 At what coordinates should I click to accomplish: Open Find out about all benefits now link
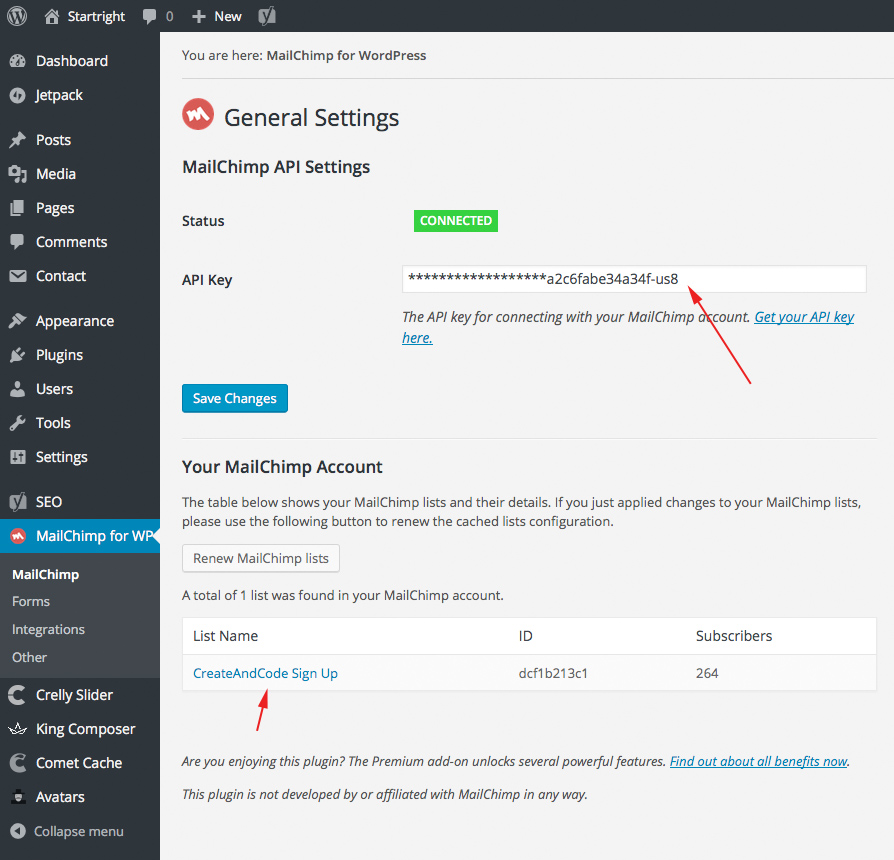pyautogui.click(x=758, y=761)
